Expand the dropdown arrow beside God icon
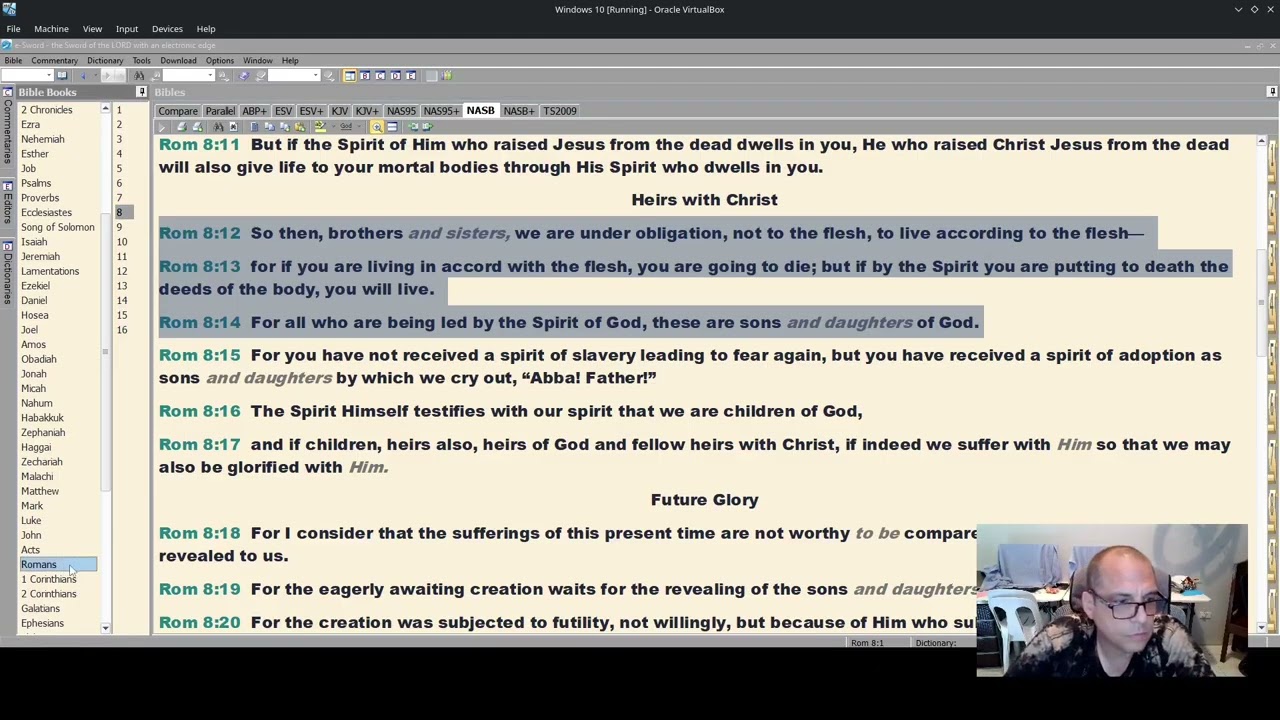1280x720 pixels. tap(359, 127)
